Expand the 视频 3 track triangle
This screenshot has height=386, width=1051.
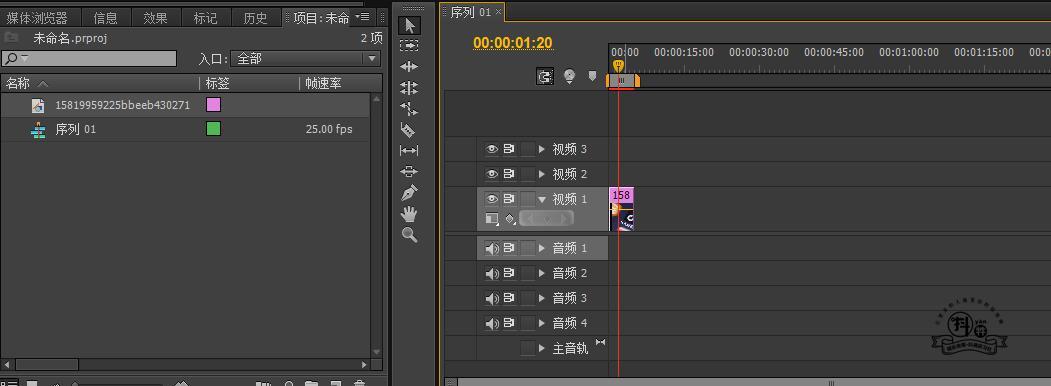[x=542, y=149]
